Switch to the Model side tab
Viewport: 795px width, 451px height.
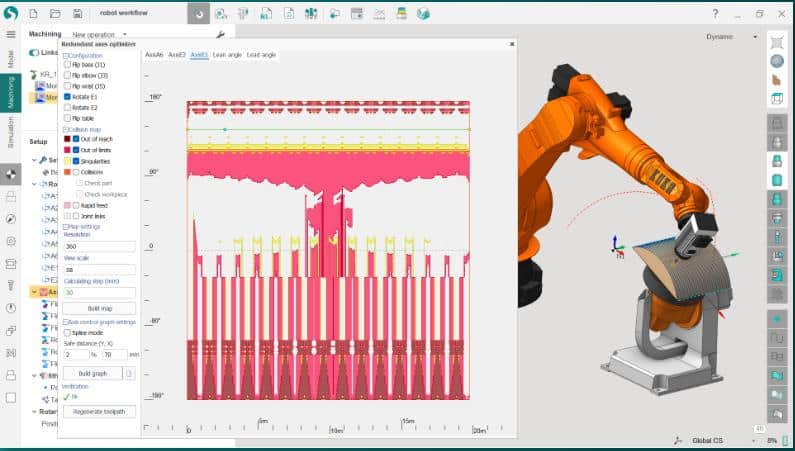pyautogui.click(x=11, y=59)
